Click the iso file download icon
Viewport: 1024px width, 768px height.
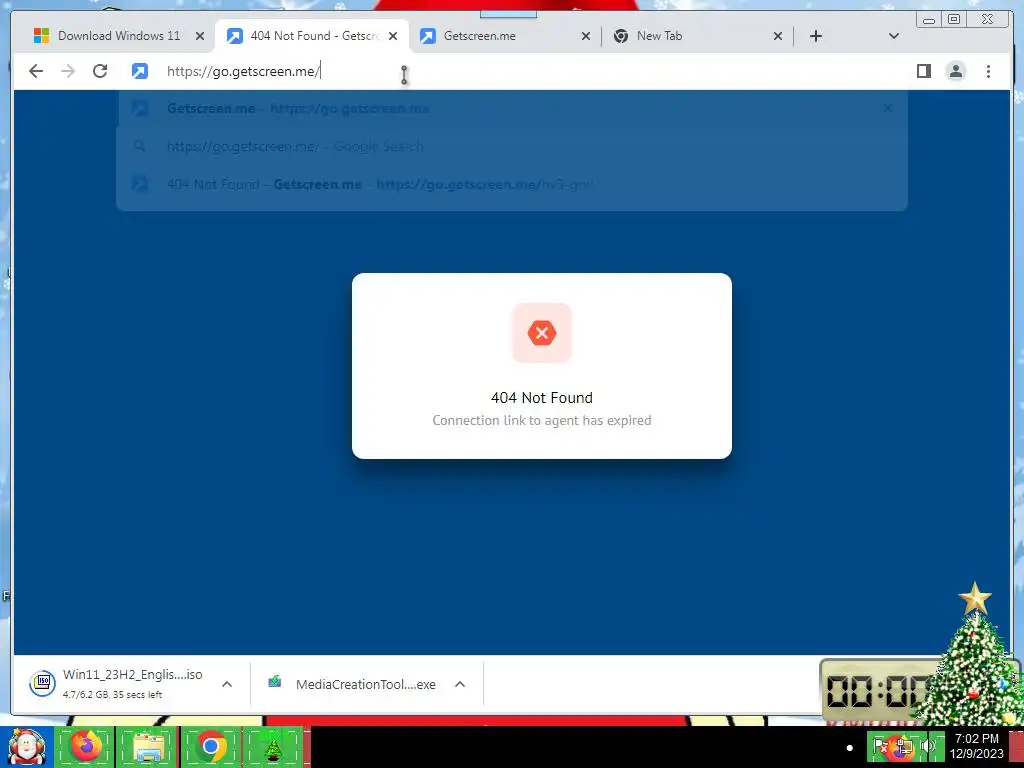pos(42,683)
